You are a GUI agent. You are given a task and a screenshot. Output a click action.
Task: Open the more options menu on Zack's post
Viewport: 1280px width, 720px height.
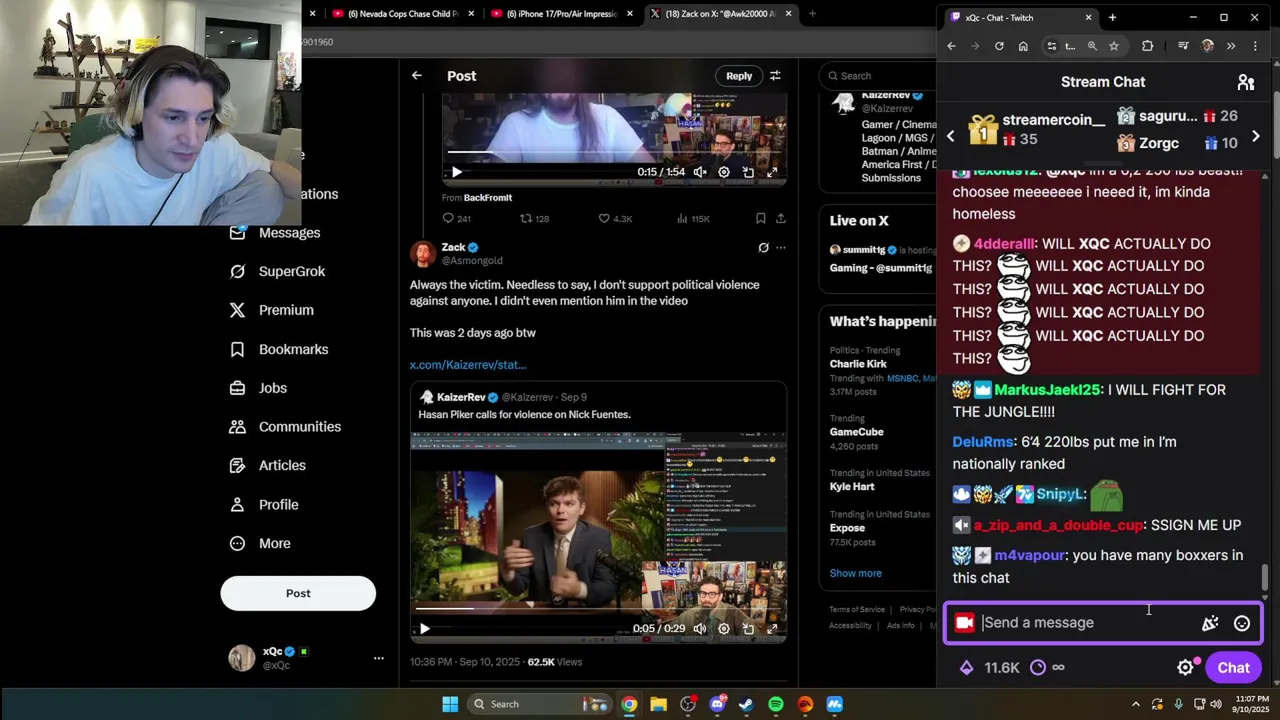coord(781,248)
